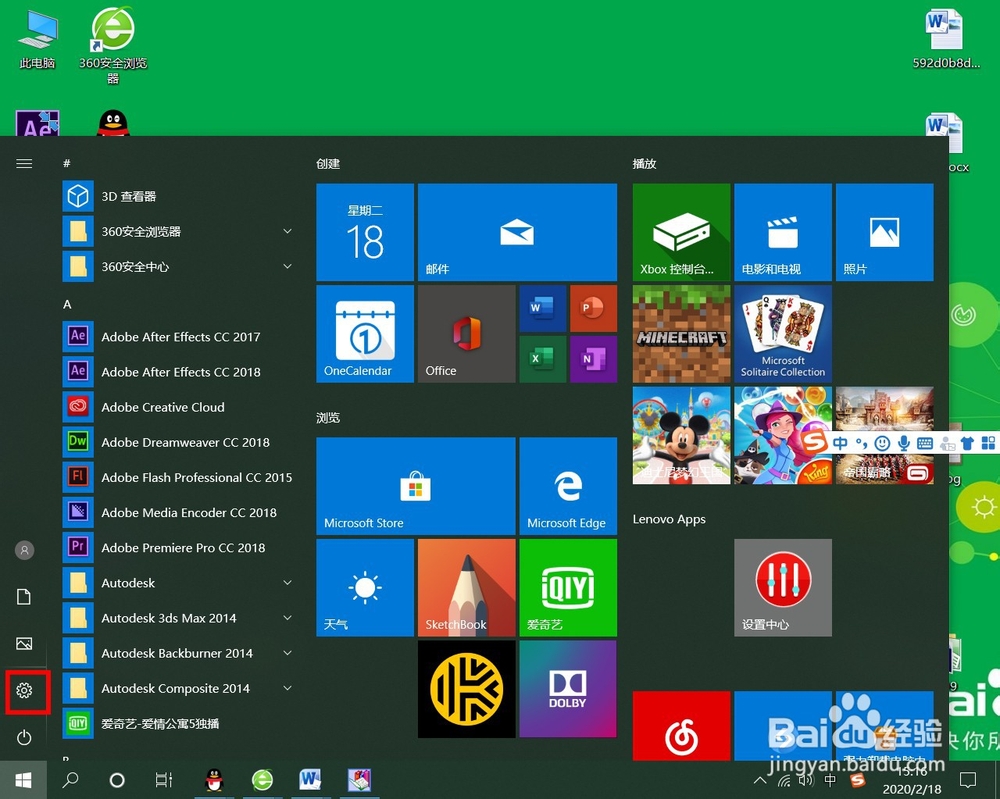The height and width of the screenshot is (799, 1000).
Task: Open the Office tile
Action: pyautogui.click(x=466, y=333)
